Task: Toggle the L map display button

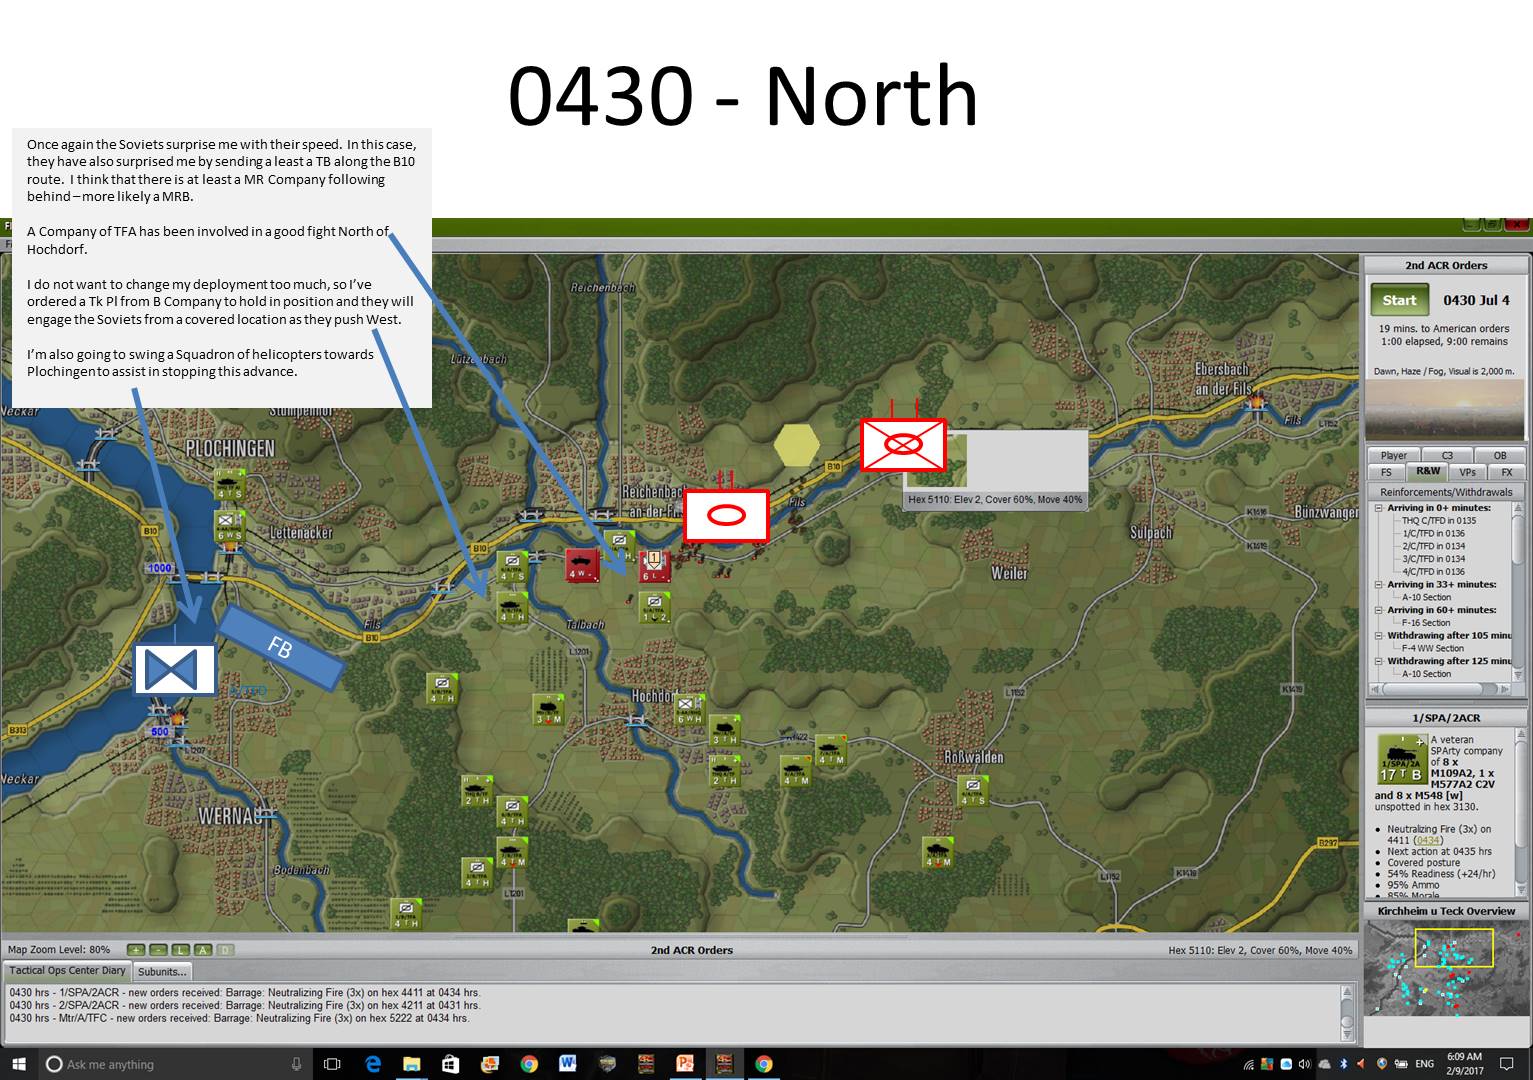Action: click(x=181, y=950)
